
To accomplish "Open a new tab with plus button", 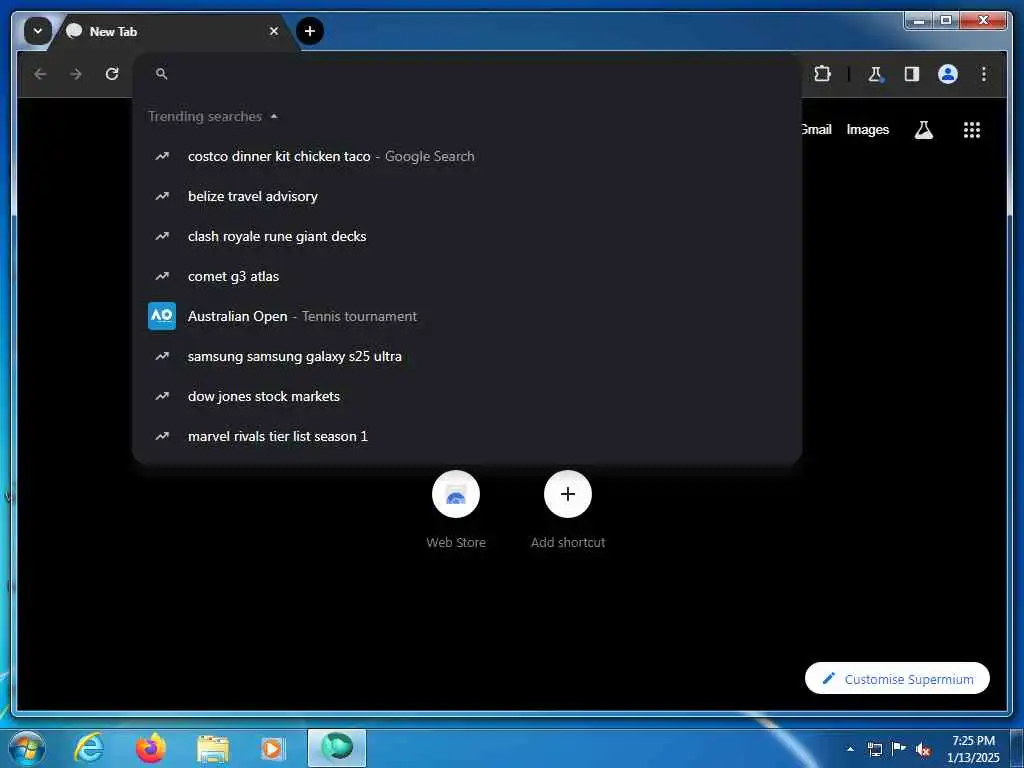I will pos(310,31).
